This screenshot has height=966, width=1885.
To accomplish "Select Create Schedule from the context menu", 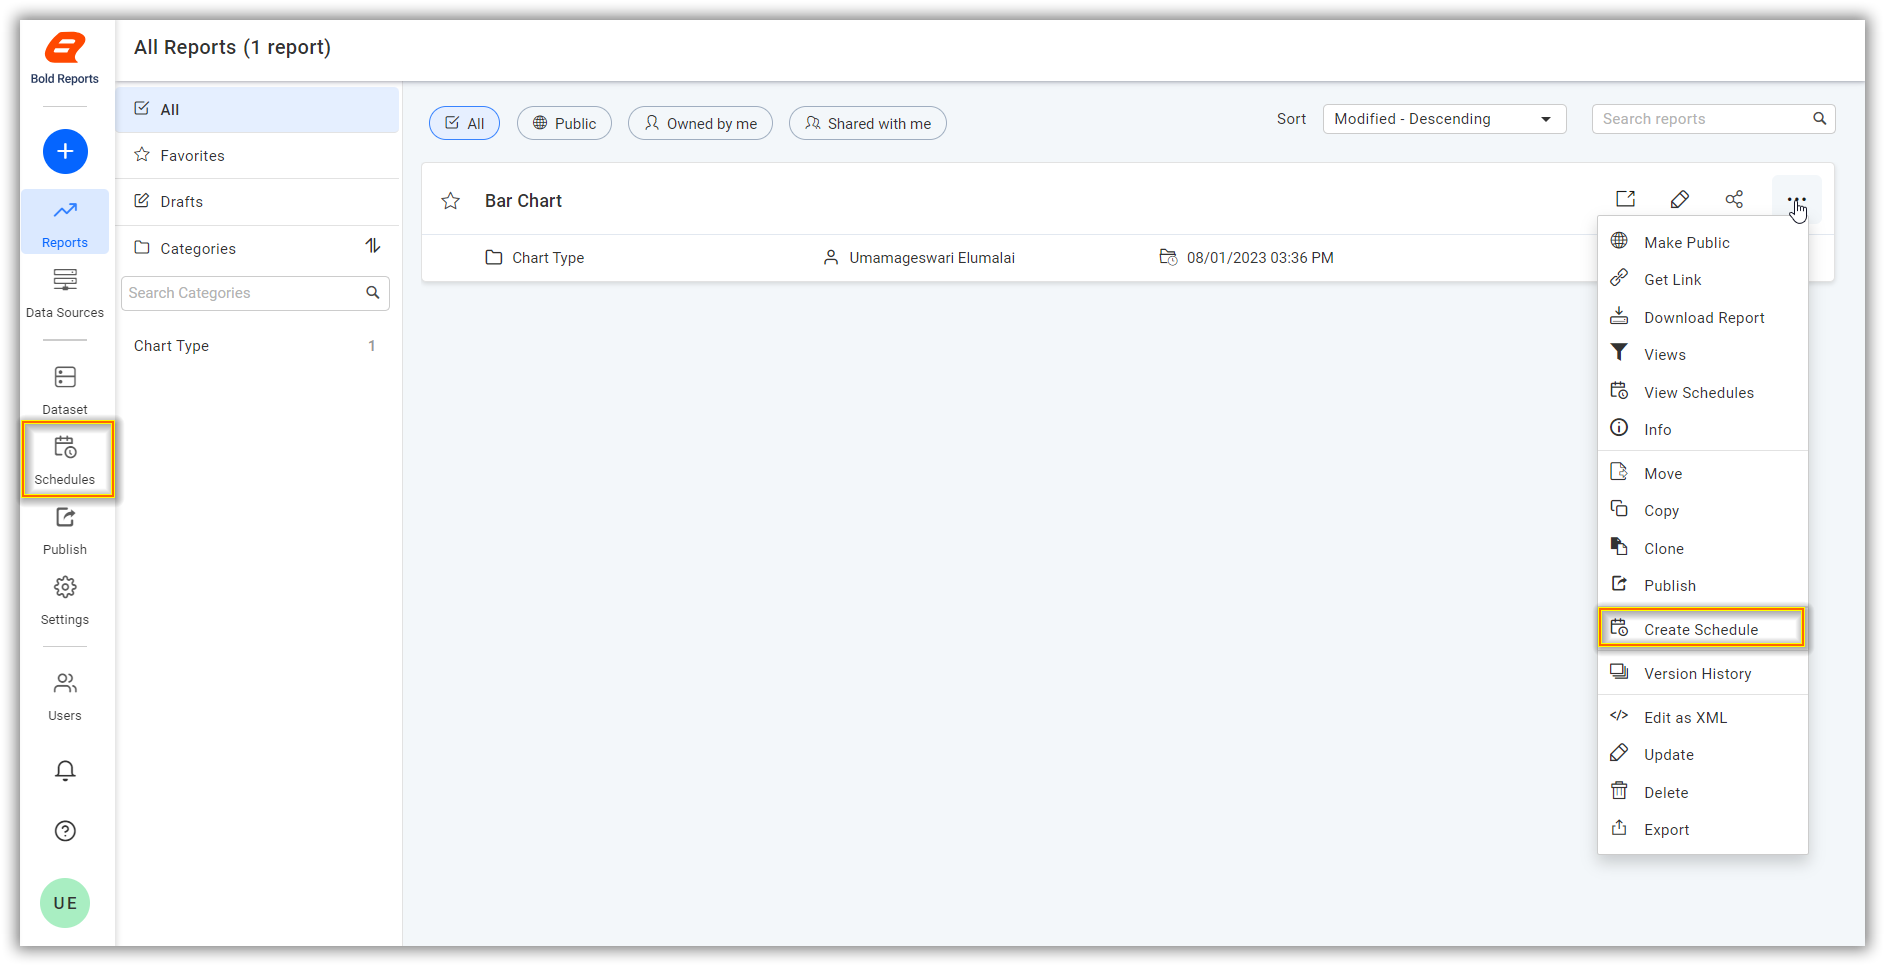I will click(x=1700, y=628).
